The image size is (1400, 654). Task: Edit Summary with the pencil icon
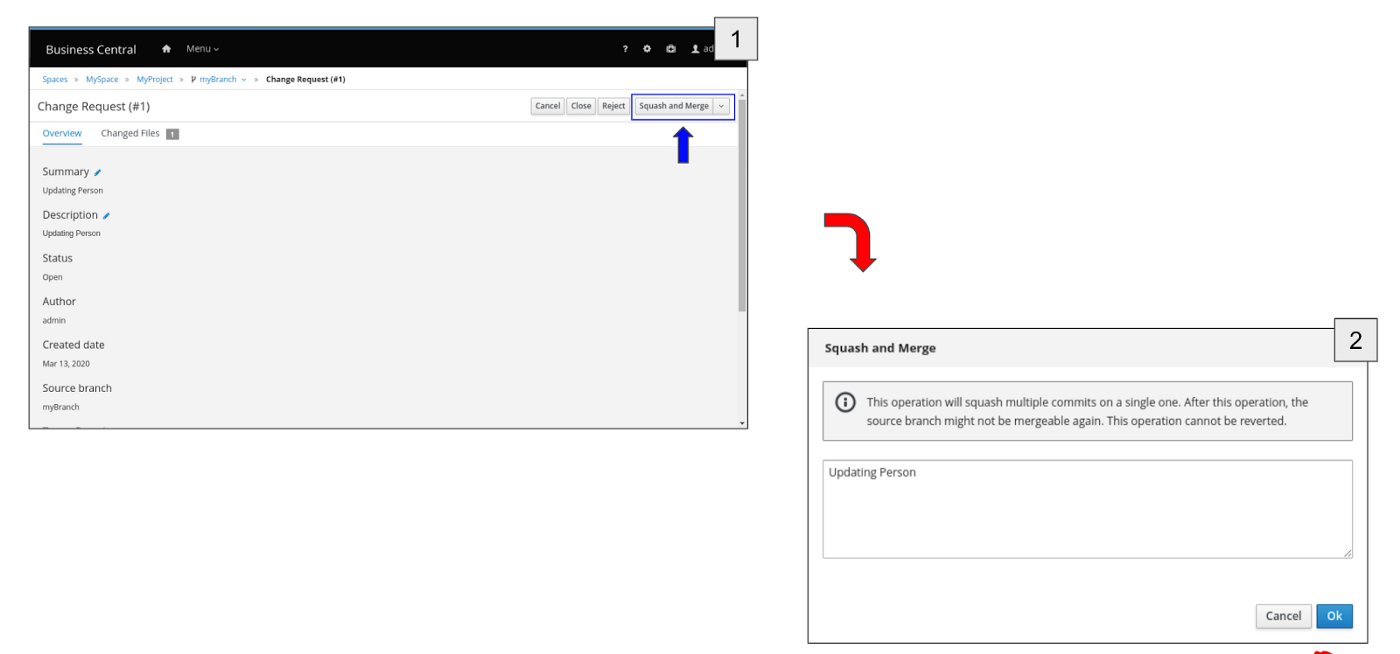pyautogui.click(x=98, y=173)
